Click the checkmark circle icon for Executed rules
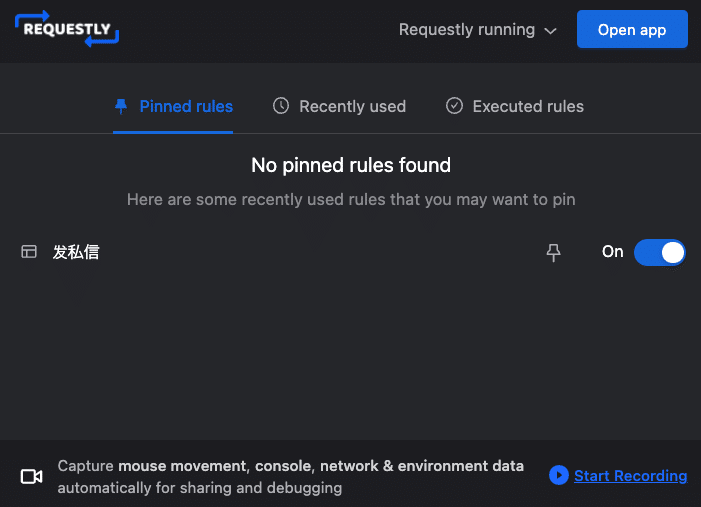This screenshot has width=701, height=507. pyautogui.click(x=454, y=106)
